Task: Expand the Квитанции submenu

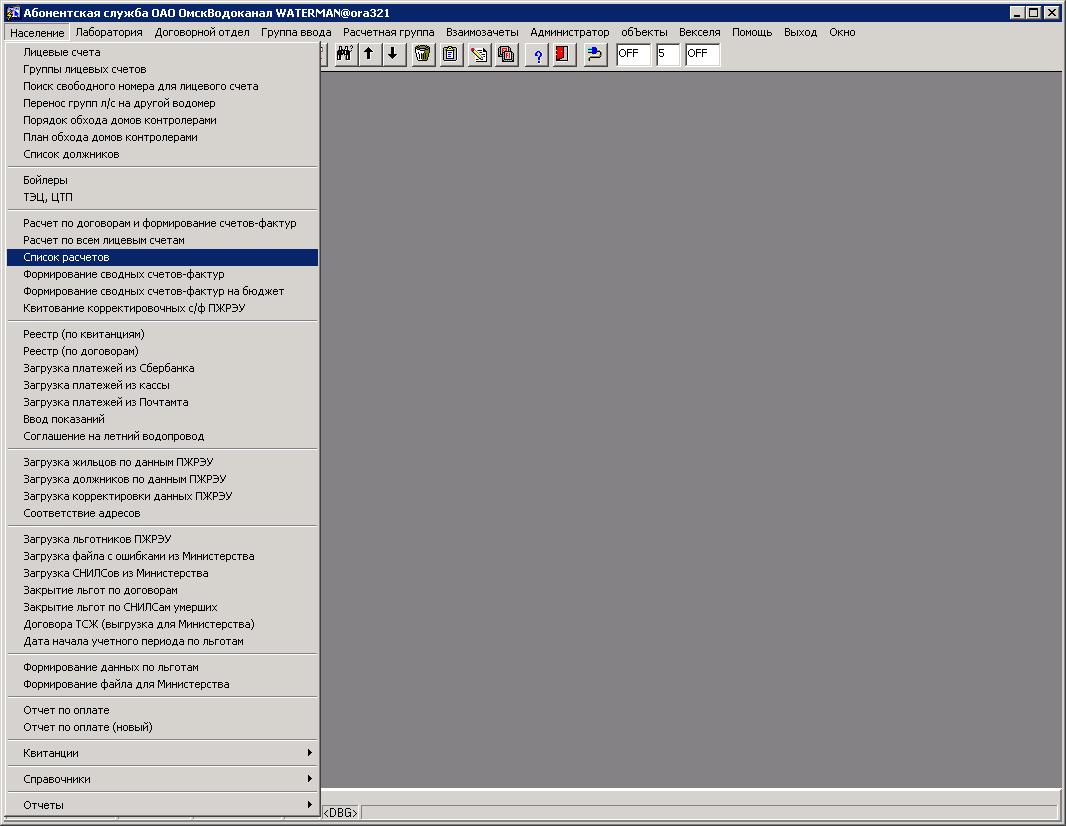Action: (x=162, y=753)
